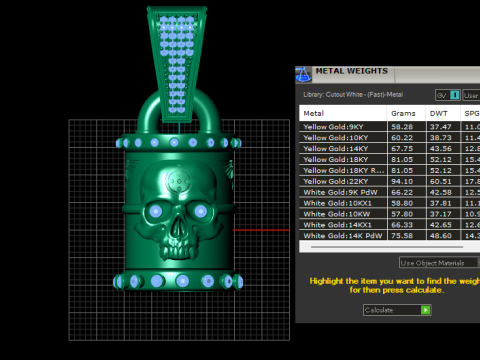Toggle the GV switch
Screen dimensions: 480x360
[x=448, y=95]
